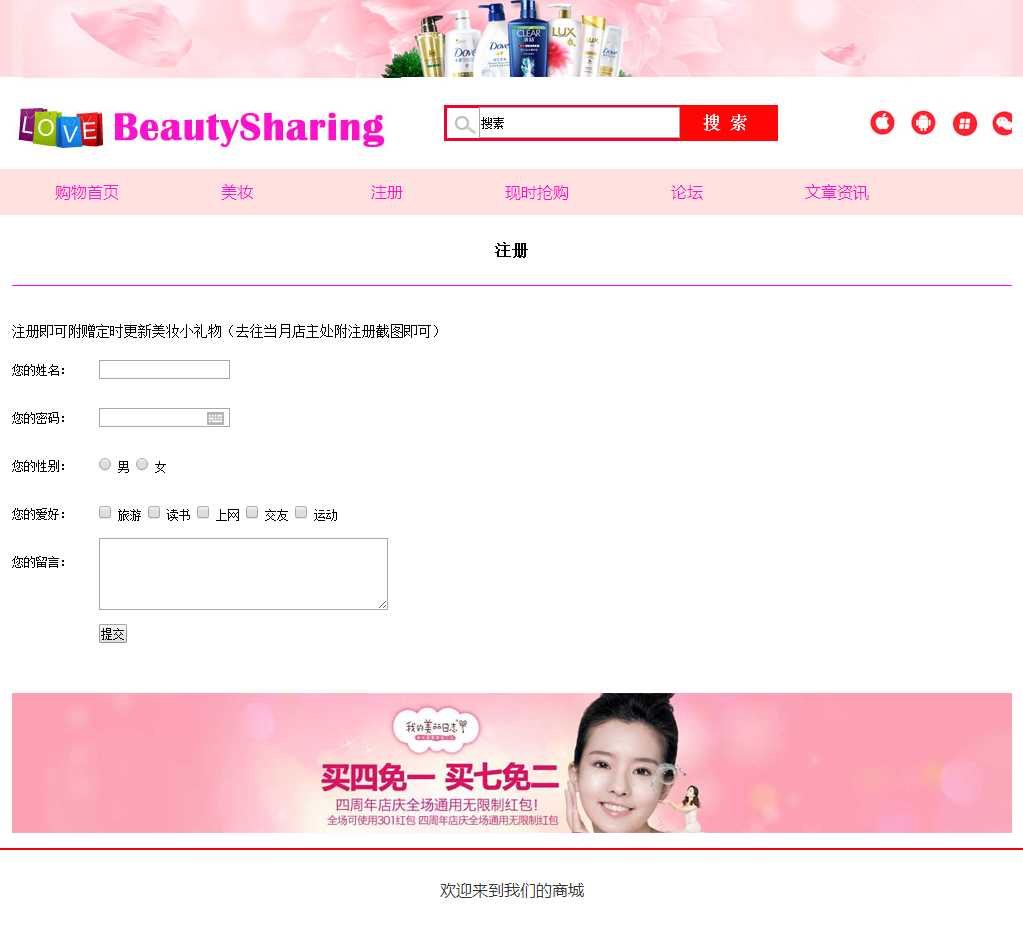This screenshot has width=1023, height=930.
Task: Check the 读书 hobby checkbox
Action: [x=154, y=513]
